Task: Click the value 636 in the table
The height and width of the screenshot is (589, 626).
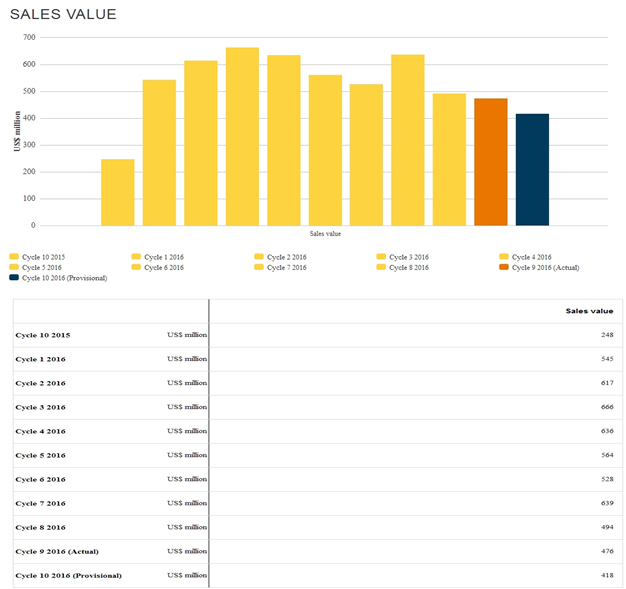Action: click(607, 431)
